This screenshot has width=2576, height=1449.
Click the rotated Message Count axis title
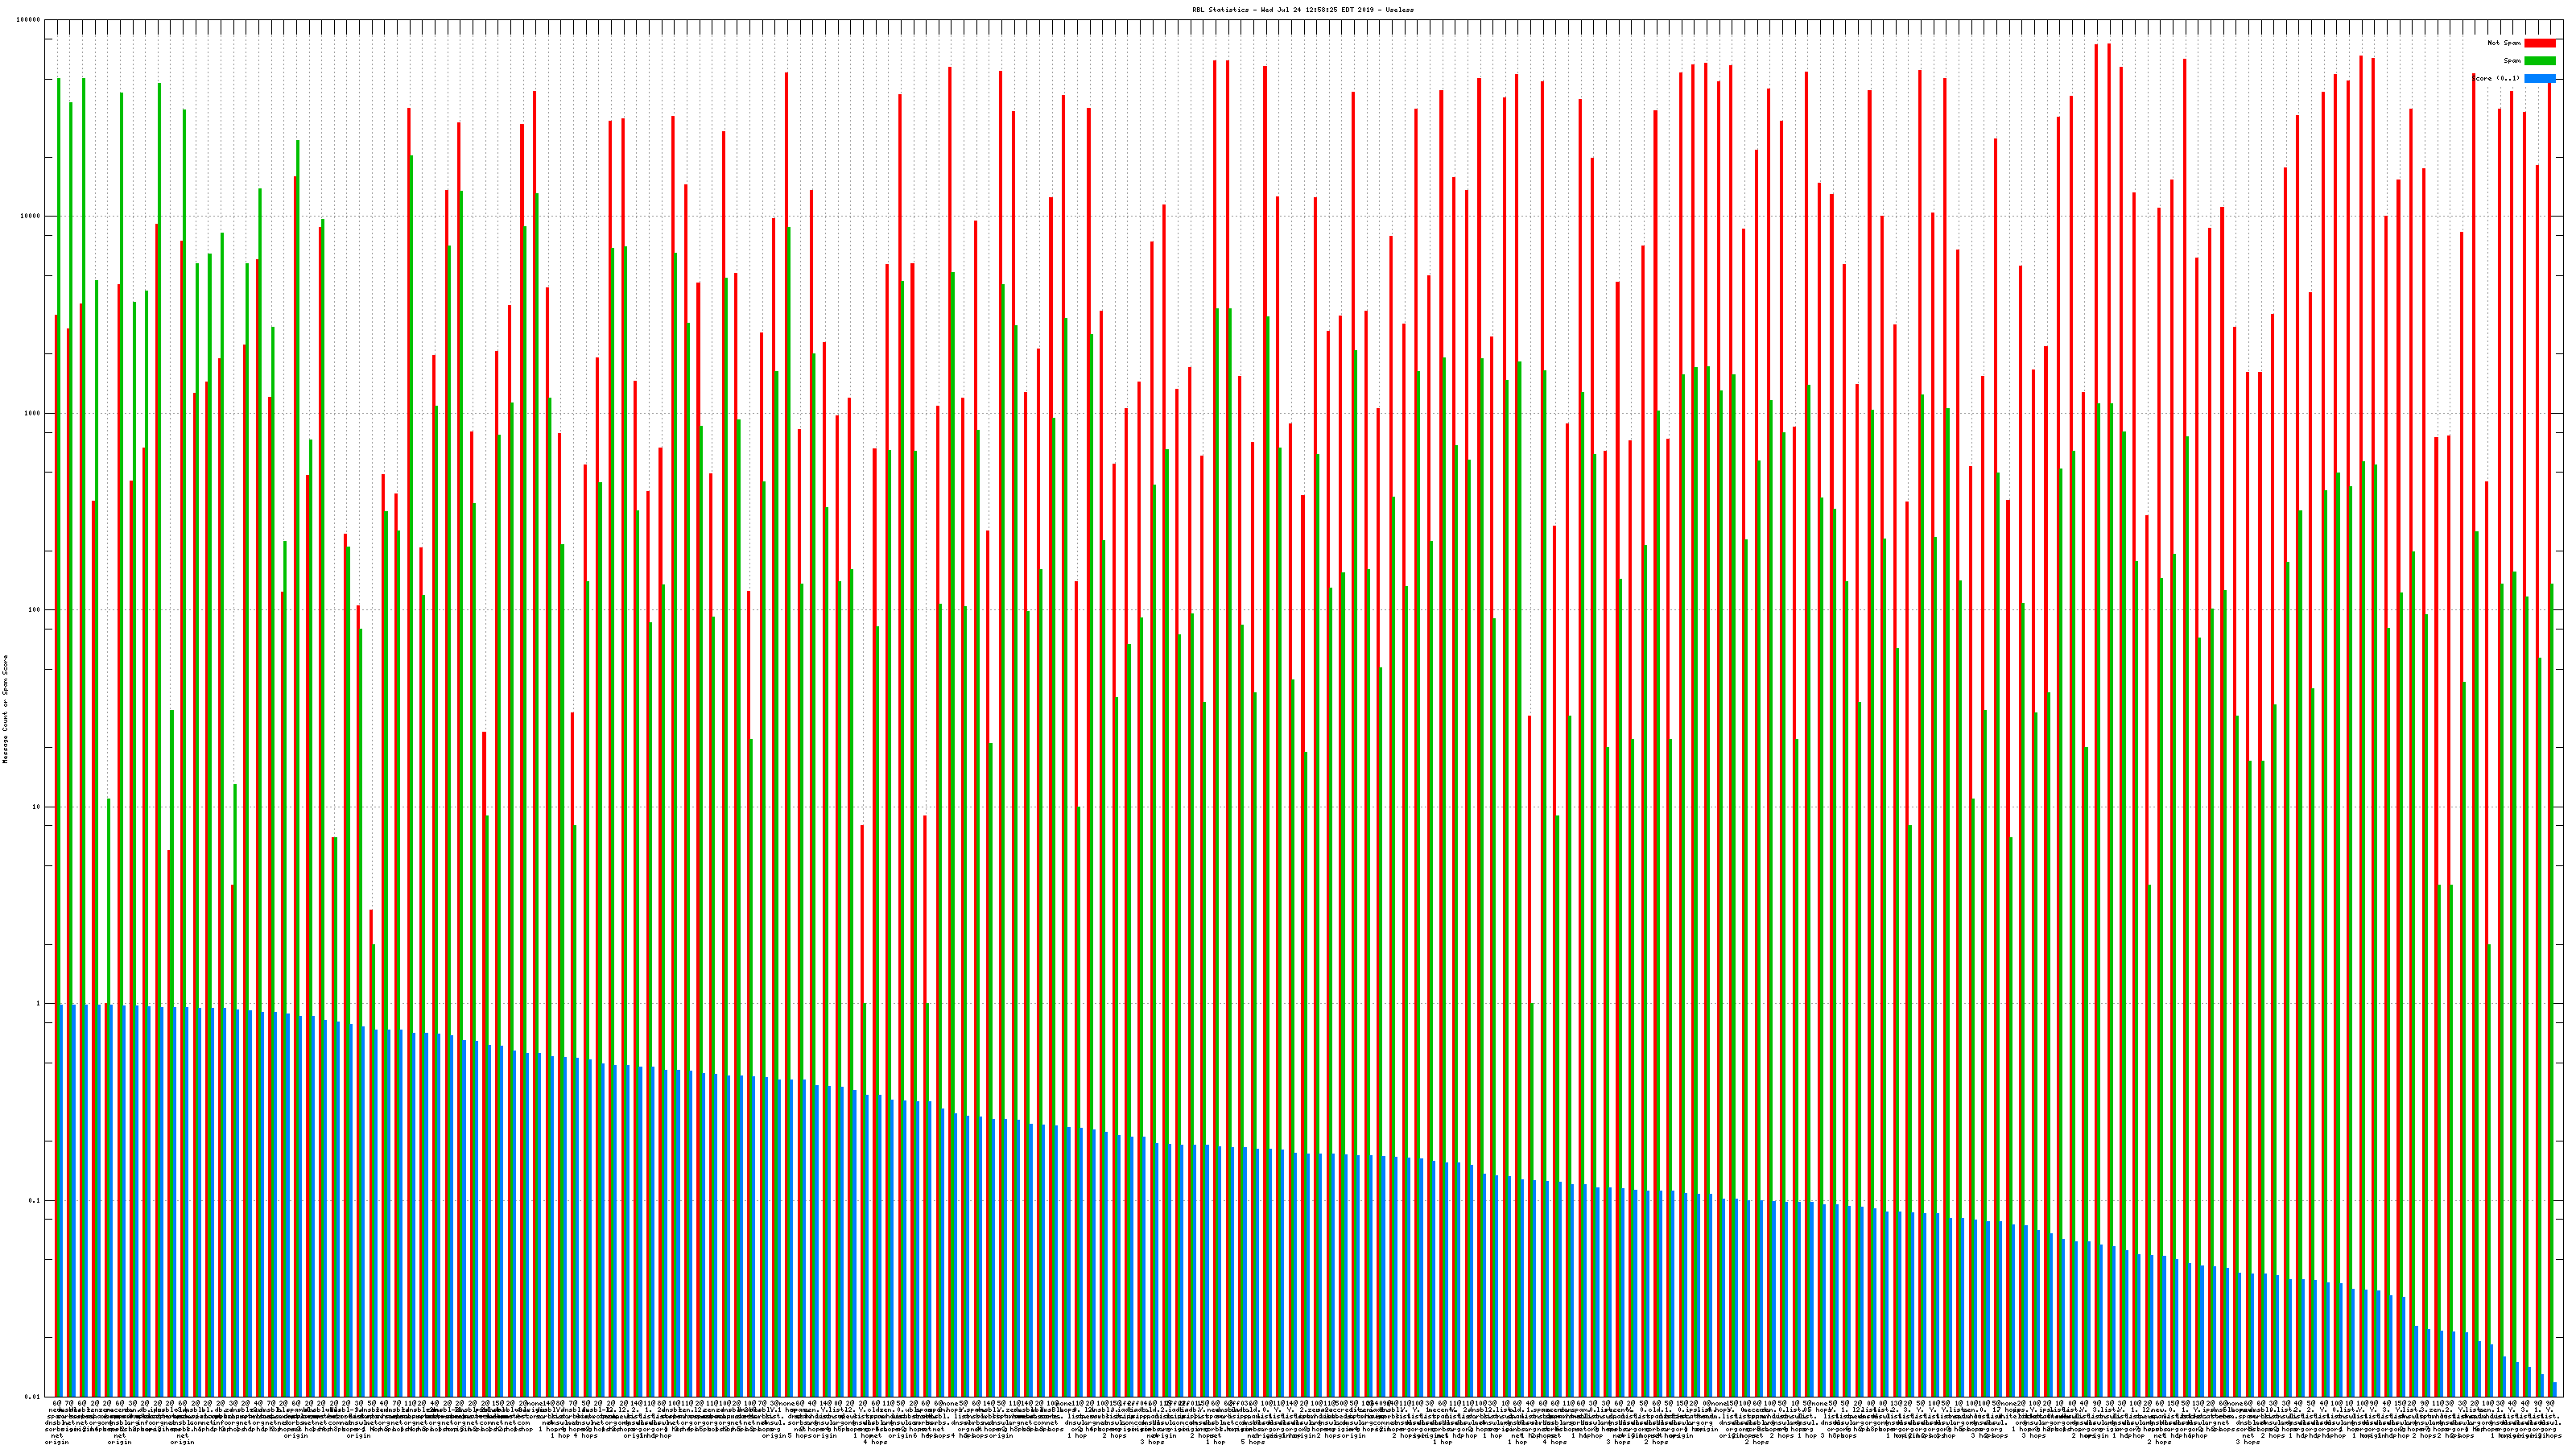[x=5, y=709]
